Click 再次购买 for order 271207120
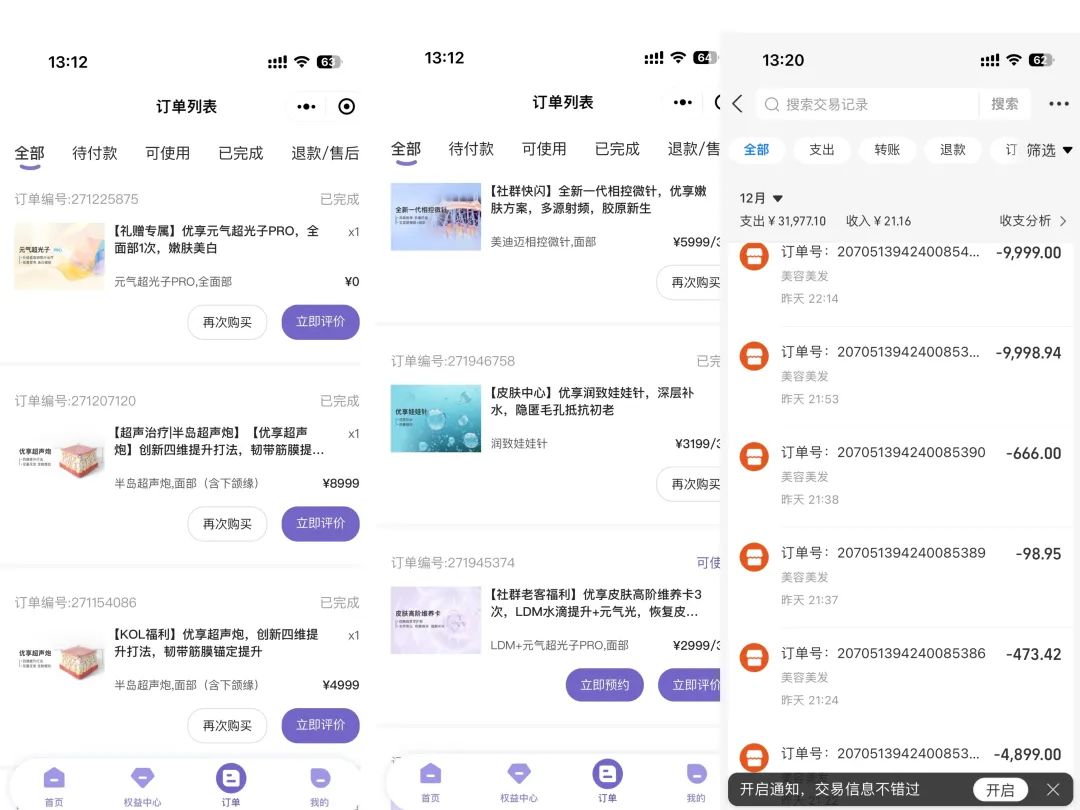 coord(227,524)
